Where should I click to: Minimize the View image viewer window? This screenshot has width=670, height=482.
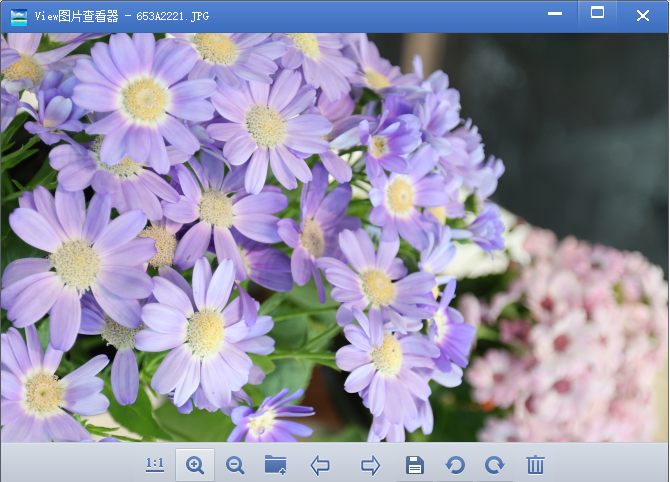(555, 14)
